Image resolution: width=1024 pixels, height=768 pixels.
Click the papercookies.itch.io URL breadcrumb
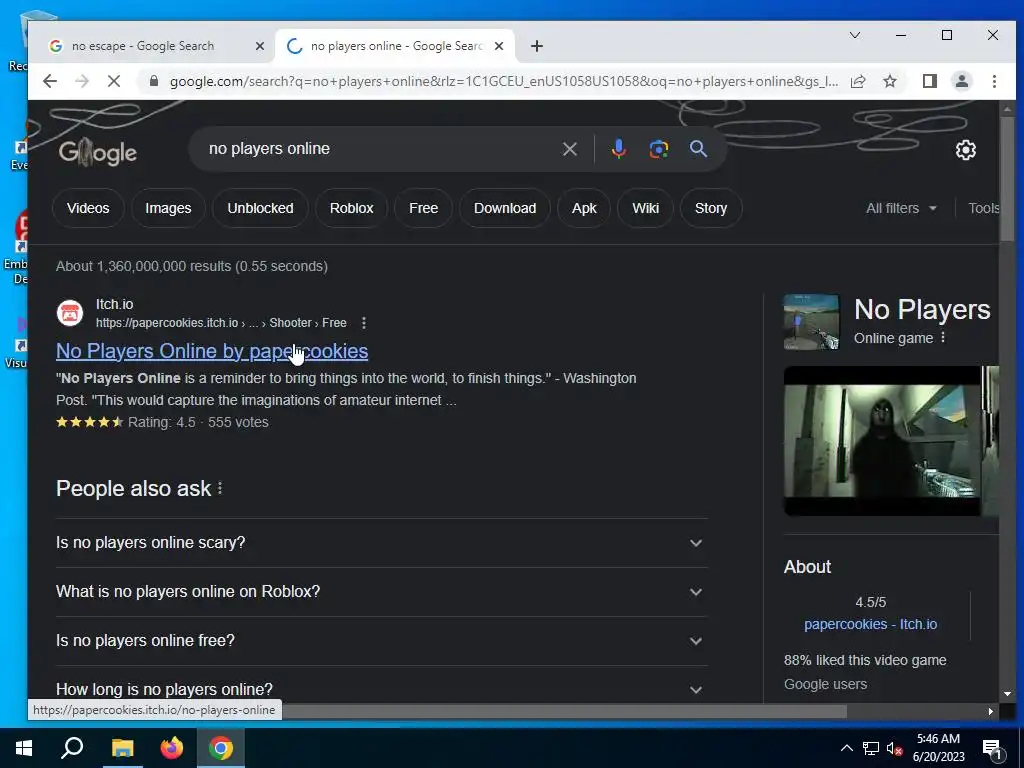[221, 323]
